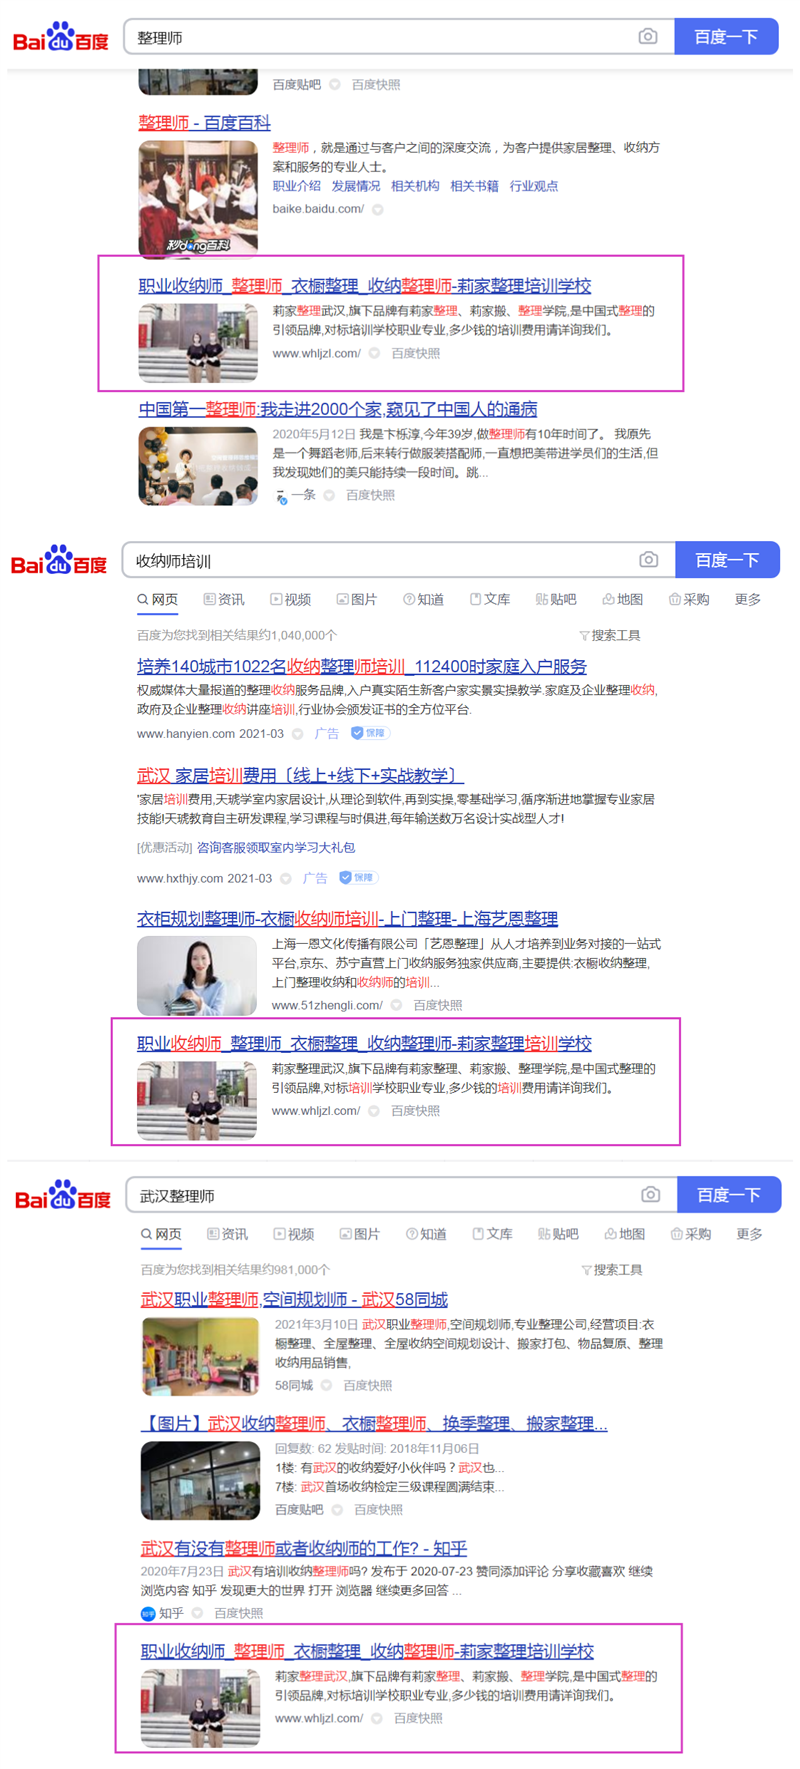Screen dimensions: 800x1769
Task: Click 百度一下 button next to 整理师 query
Action: pyautogui.click(x=726, y=37)
